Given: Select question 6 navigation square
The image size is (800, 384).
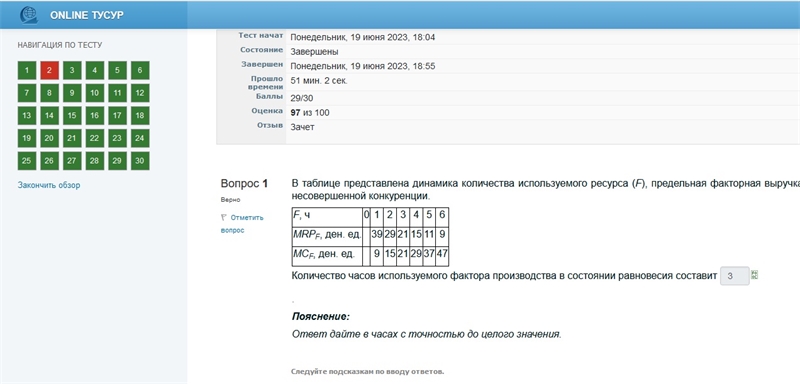Looking at the screenshot, I should [140, 70].
